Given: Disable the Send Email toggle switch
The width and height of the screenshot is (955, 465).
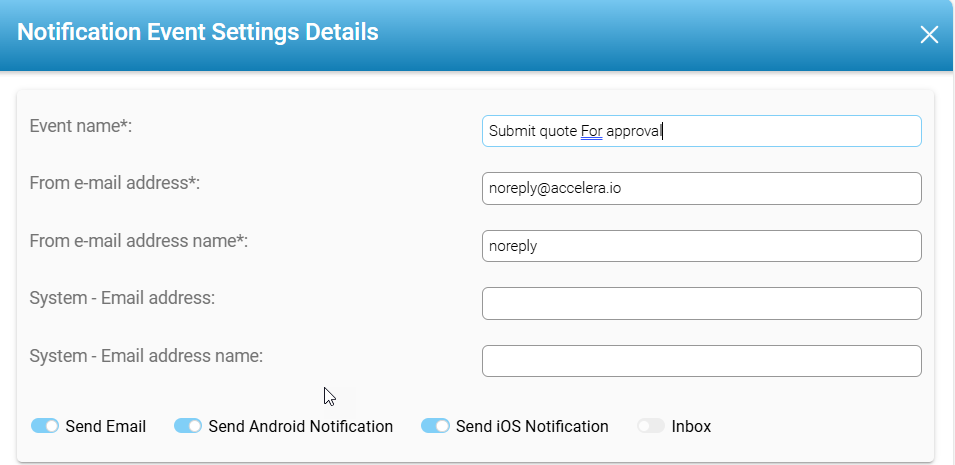Looking at the screenshot, I should pyautogui.click(x=45, y=426).
